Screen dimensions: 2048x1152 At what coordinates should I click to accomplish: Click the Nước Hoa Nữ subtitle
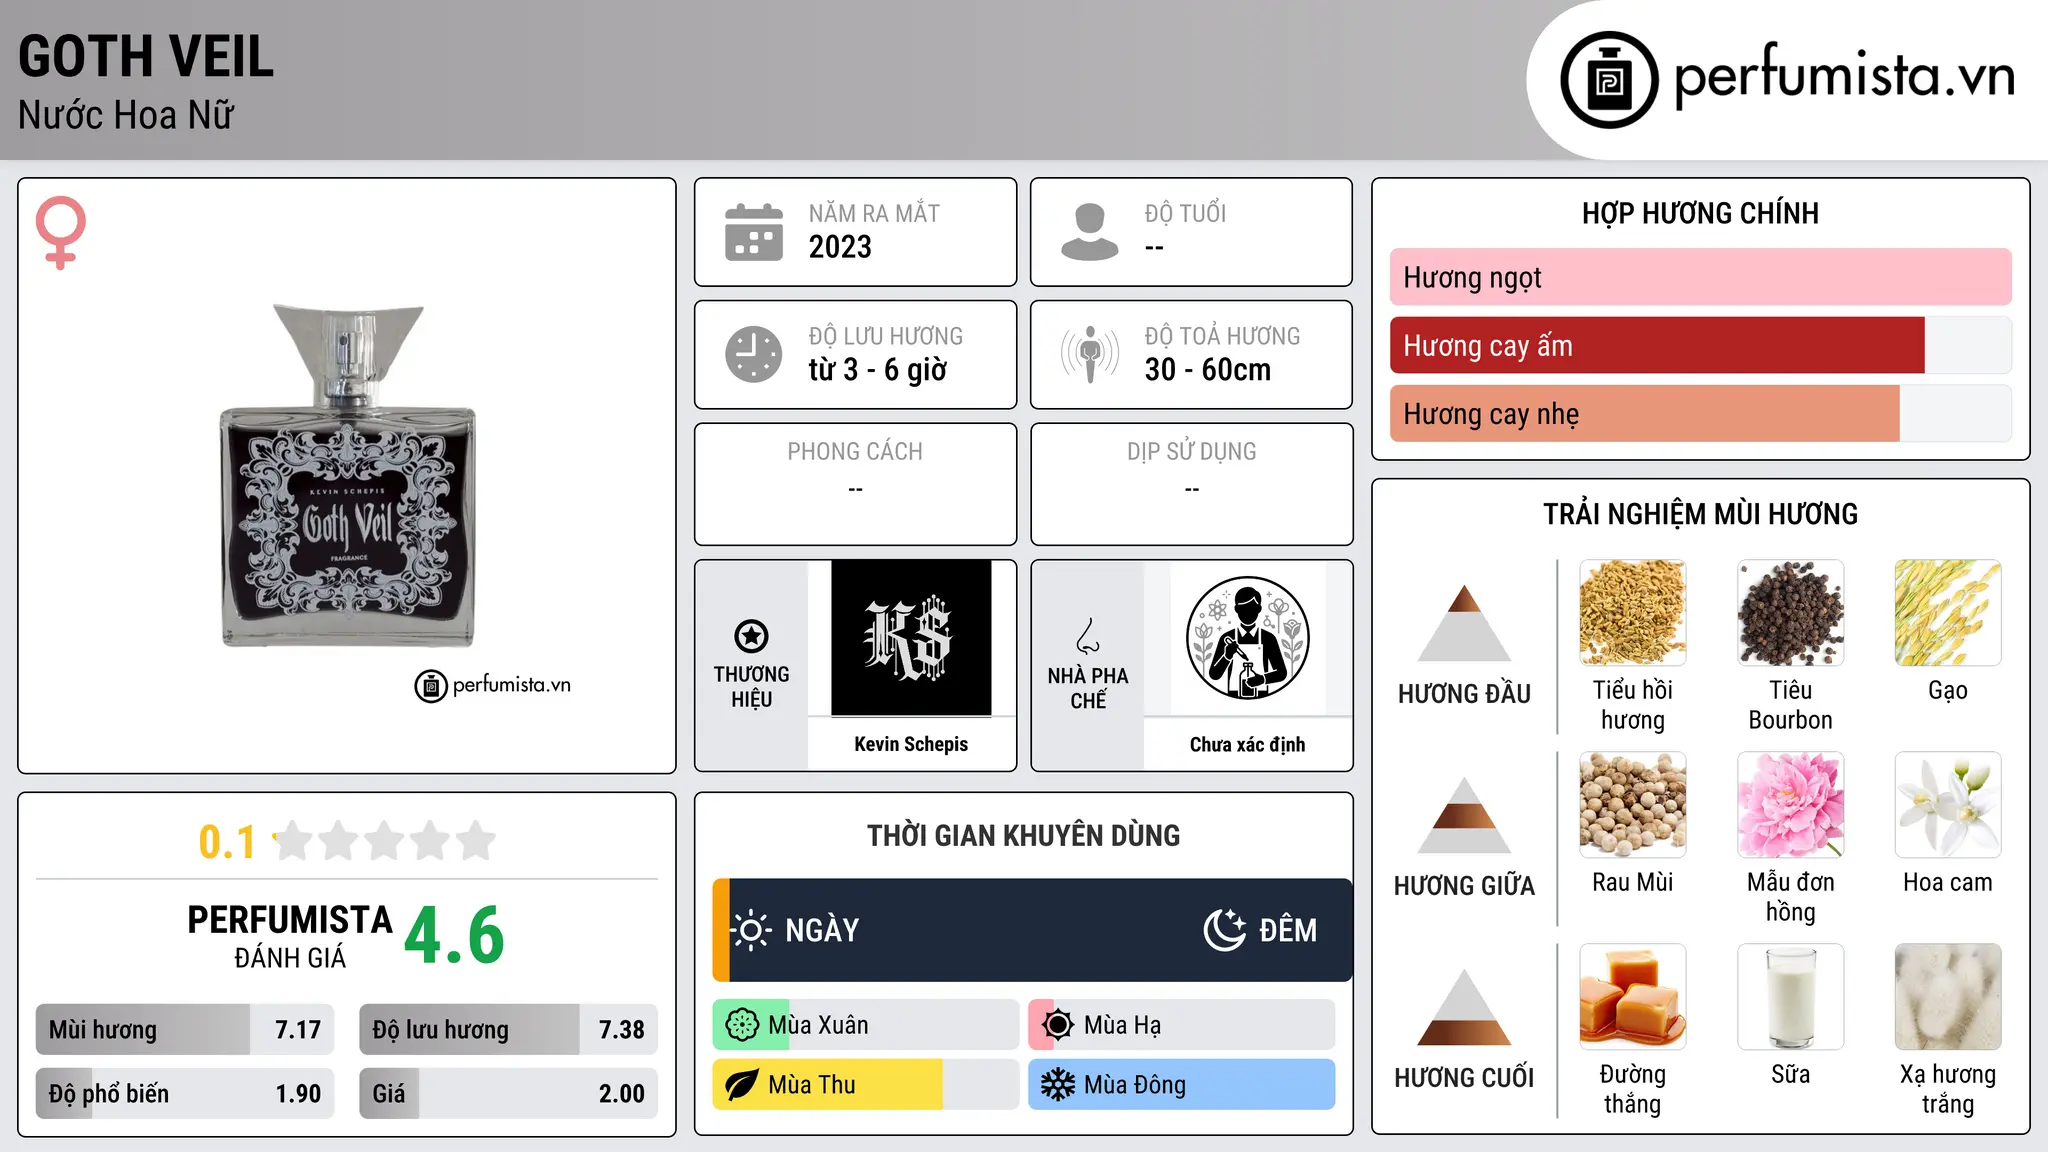click(x=126, y=115)
